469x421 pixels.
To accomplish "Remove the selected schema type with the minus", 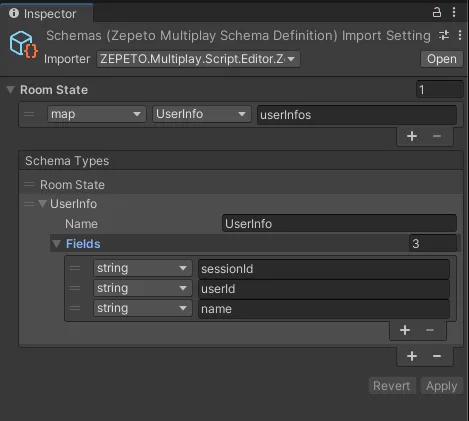I will [x=437, y=356].
